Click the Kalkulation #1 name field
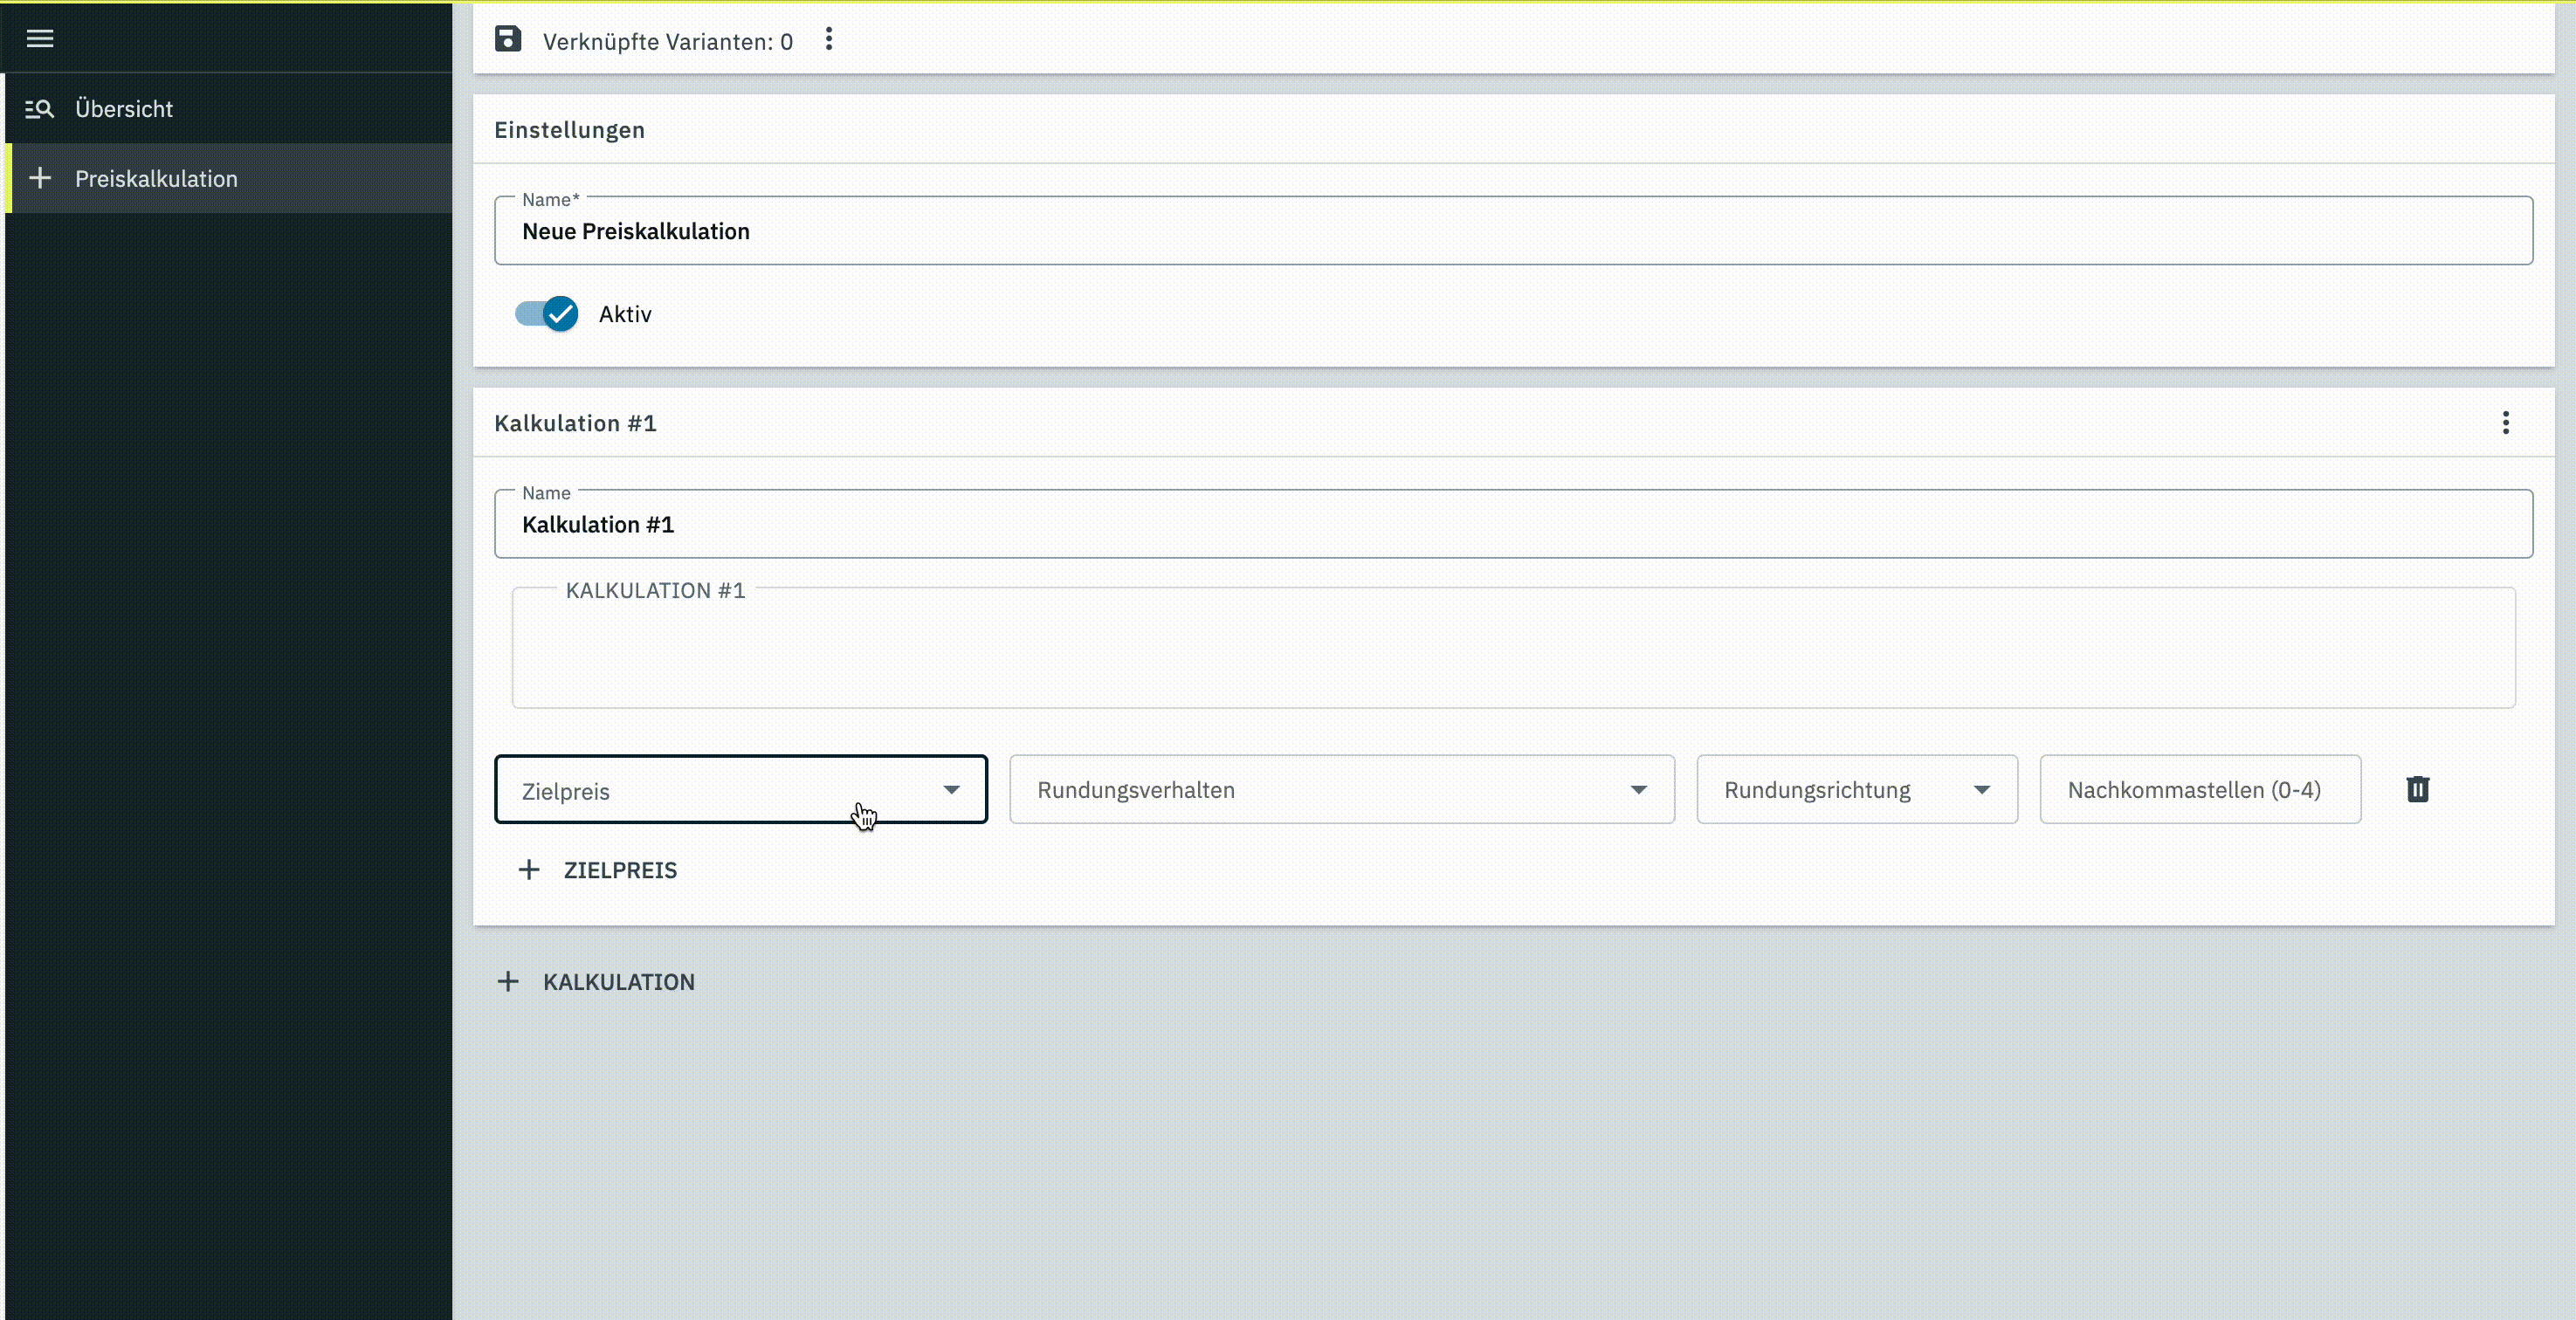 [1513, 524]
